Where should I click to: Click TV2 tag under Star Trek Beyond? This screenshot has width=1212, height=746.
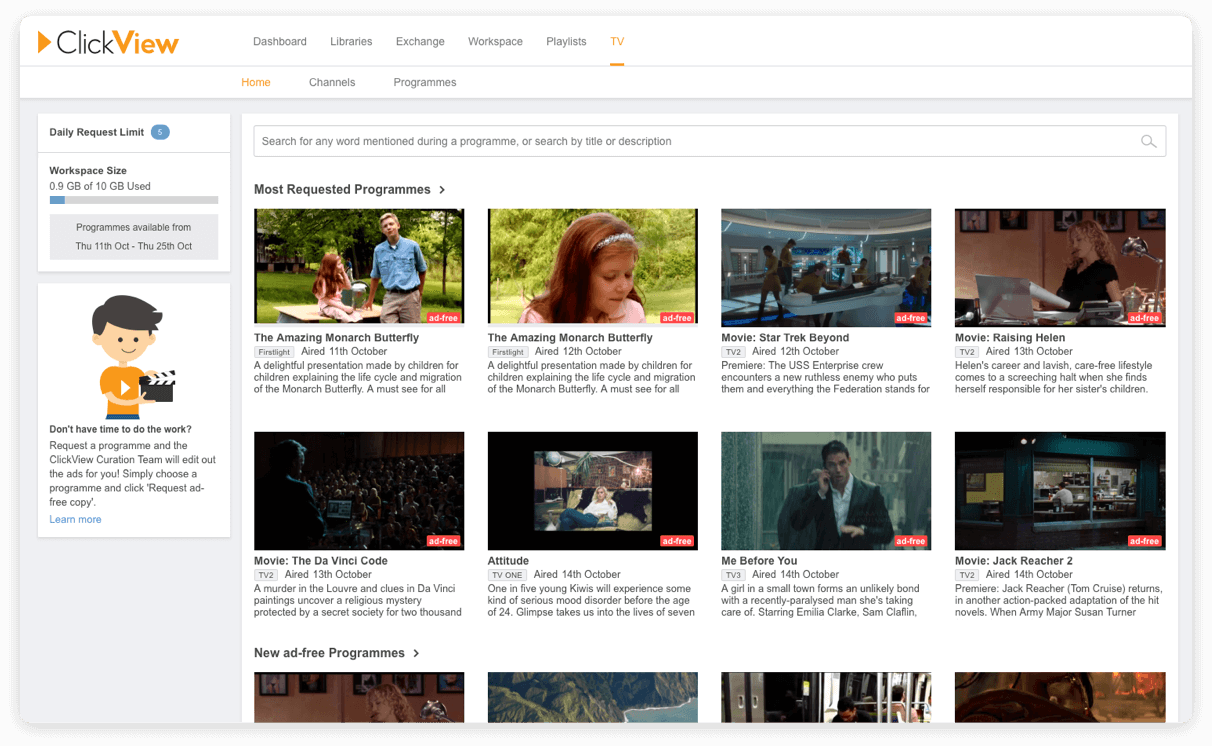pyautogui.click(x=733, y=352)
